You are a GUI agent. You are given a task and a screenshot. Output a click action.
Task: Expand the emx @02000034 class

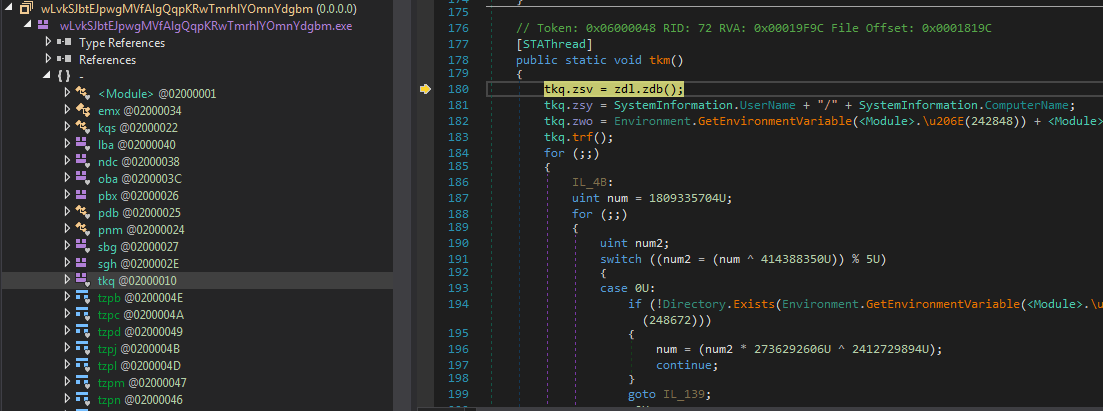(67, 110)
